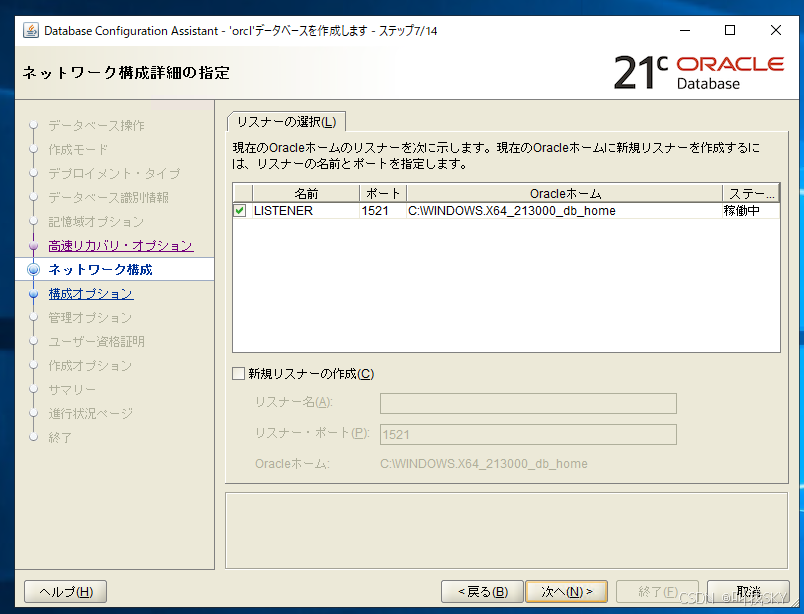Open 構成オプション step link
Viewport: 804px width, 614px height.
(x=91, y=293)
